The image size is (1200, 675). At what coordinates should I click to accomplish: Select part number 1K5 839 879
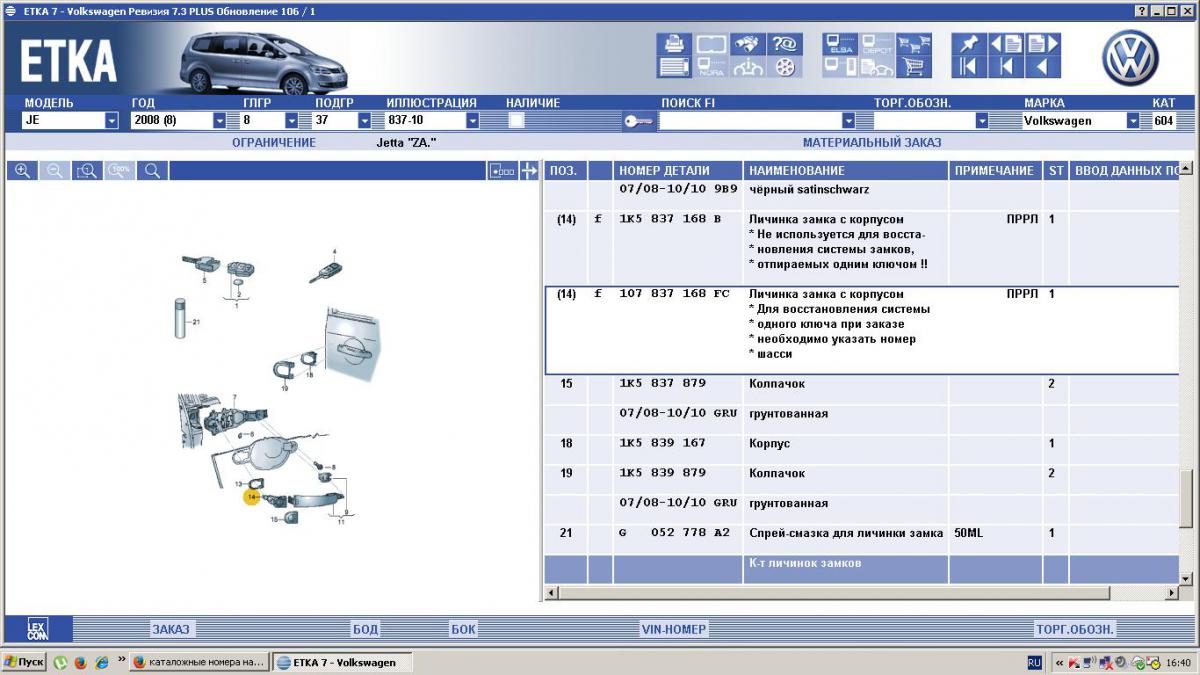click(x=663, y=474)
